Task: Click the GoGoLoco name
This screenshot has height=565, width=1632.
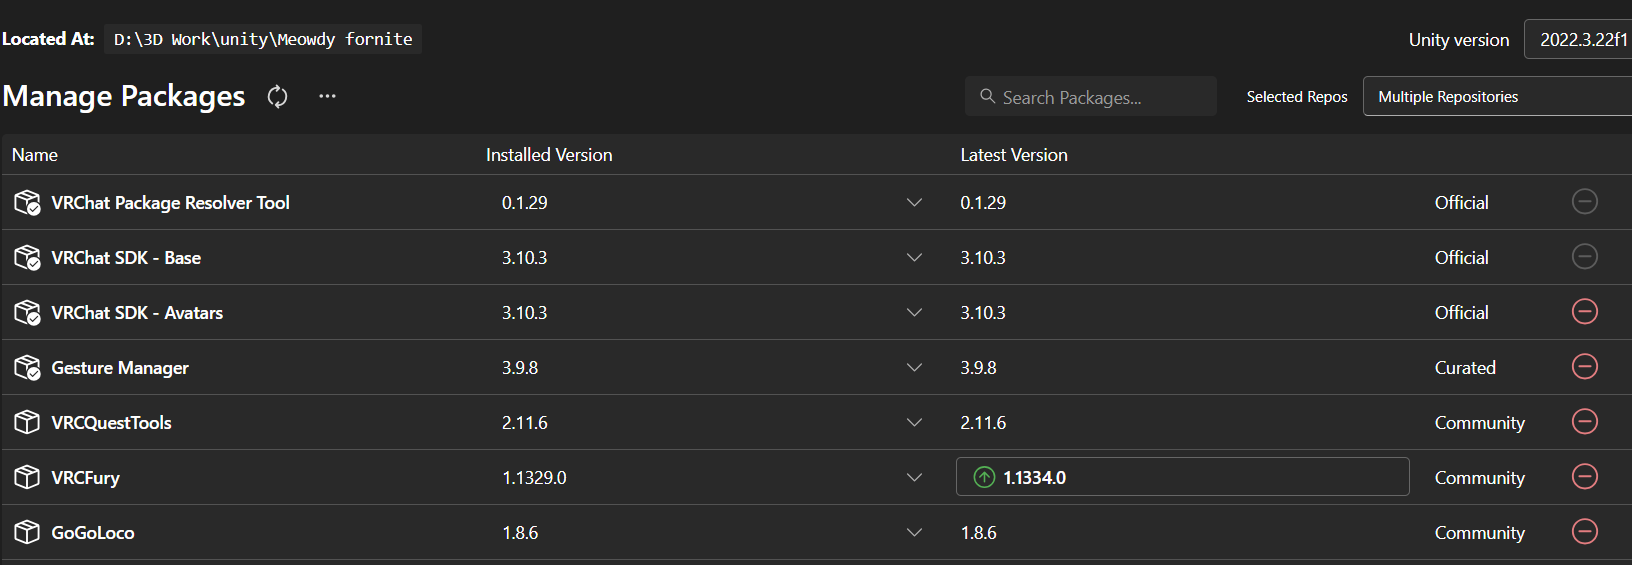Action: pyautogui.click(x=93, y=533)
